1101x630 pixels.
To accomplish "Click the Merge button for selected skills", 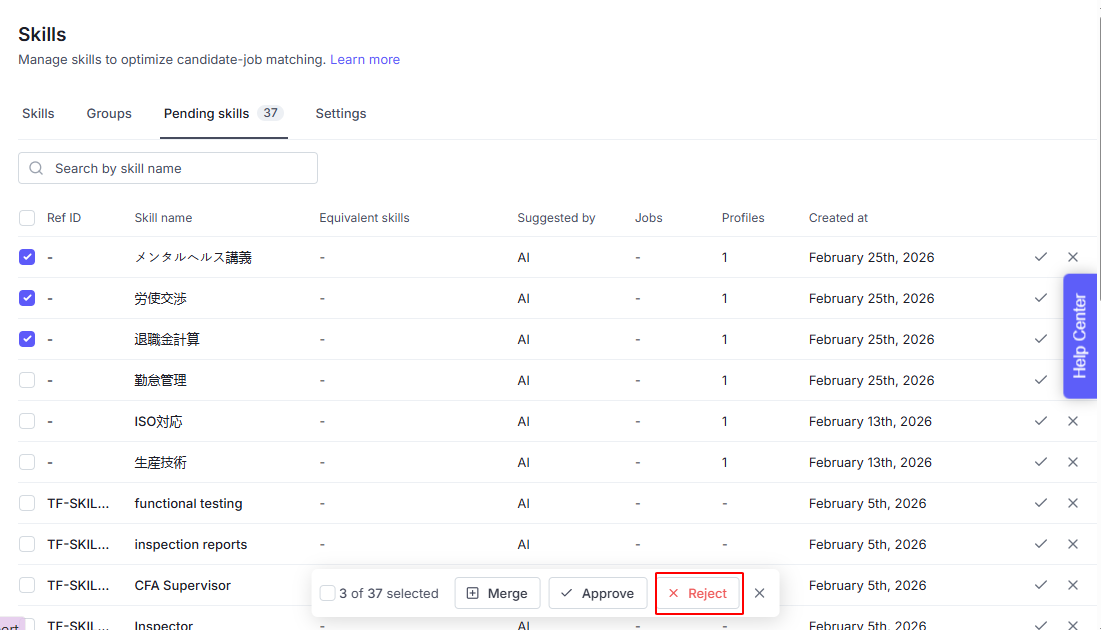I will (x=498, y=593).
